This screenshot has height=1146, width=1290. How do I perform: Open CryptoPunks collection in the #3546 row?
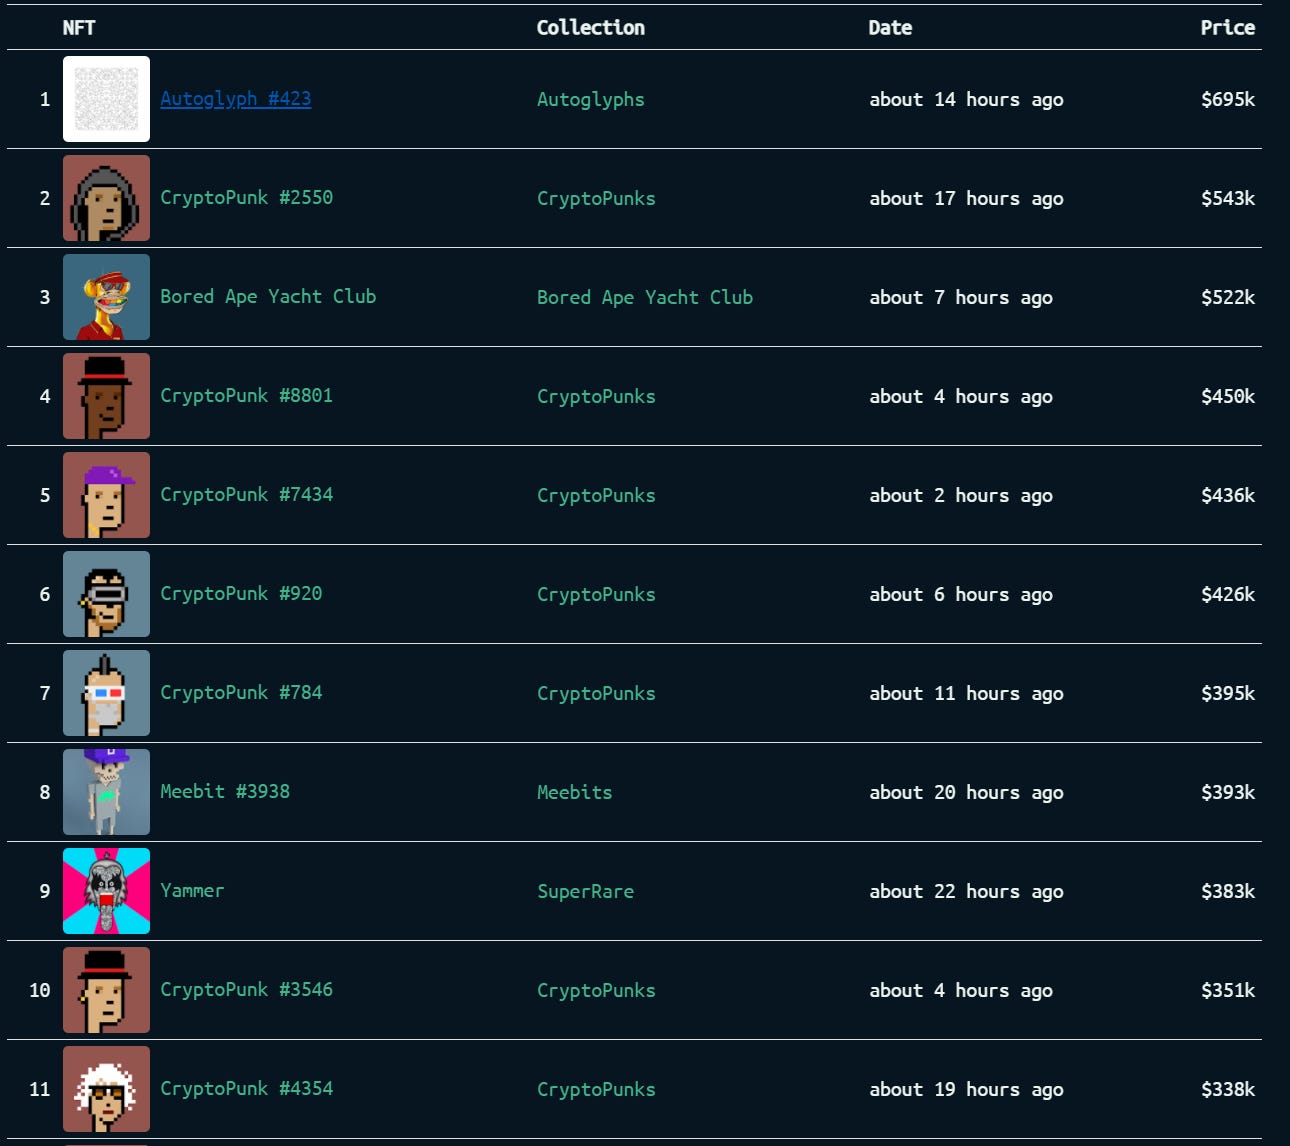point(596,990)
